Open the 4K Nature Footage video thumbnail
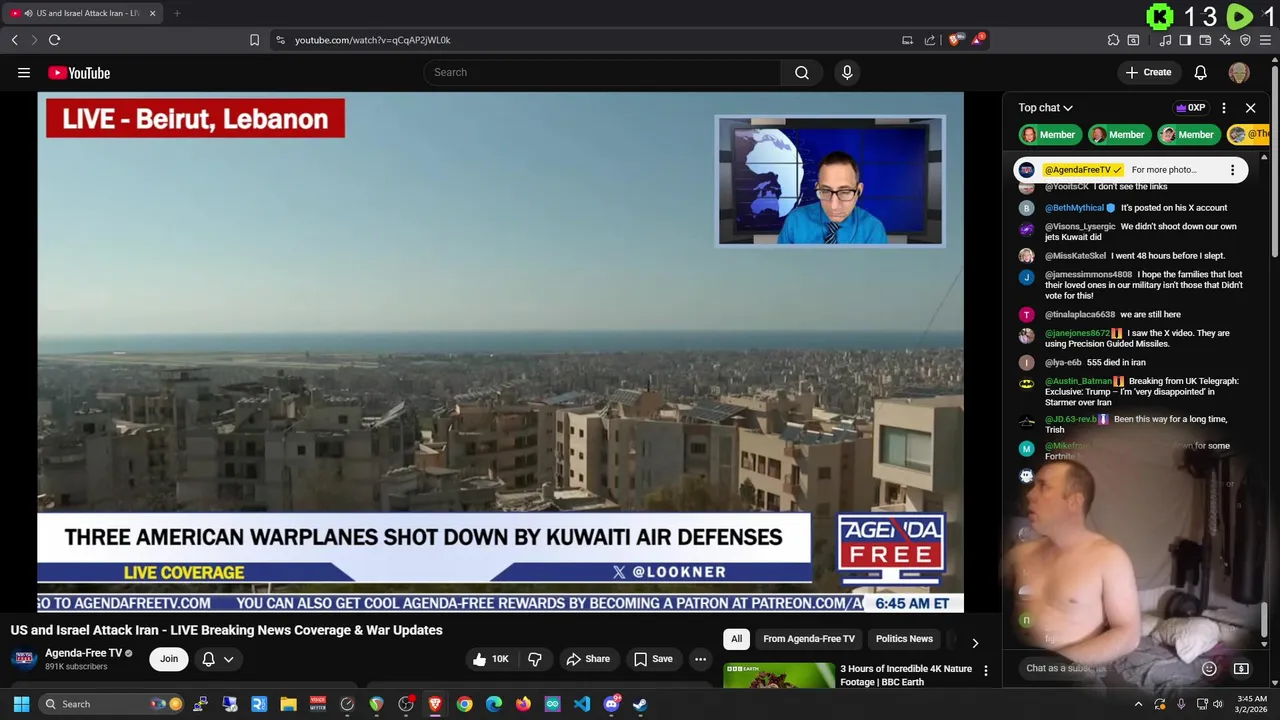This screenshot has height=720, width=1280. pyautogui.click(x=779, y=676)
